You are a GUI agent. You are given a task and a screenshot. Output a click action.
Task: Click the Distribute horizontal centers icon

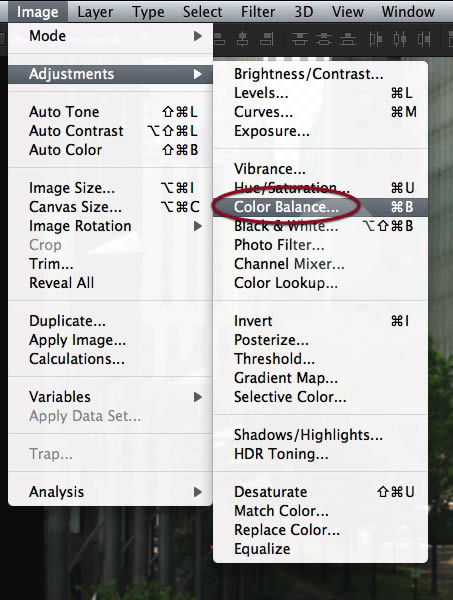pos(400,39)
